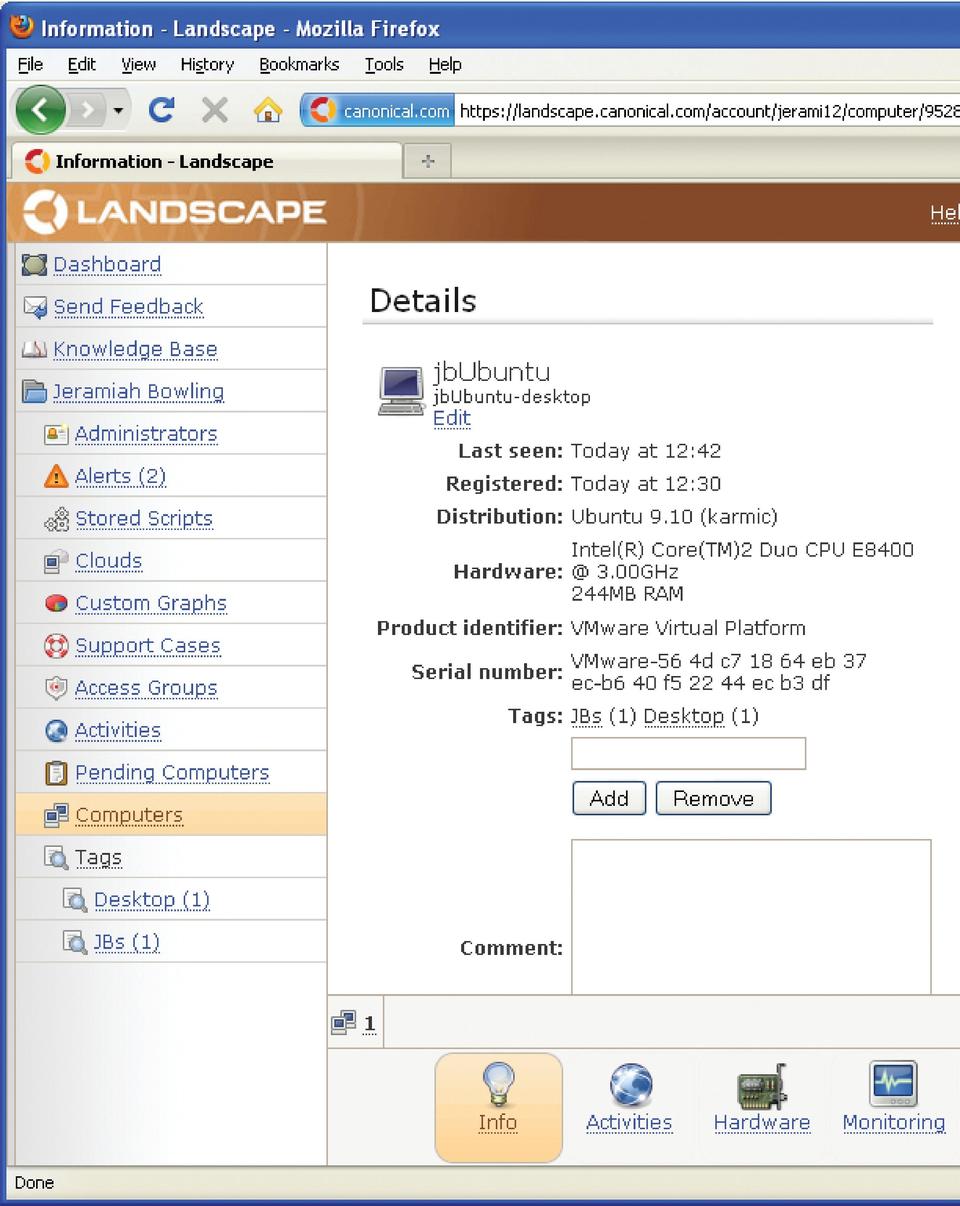Viewport: 960px width, 1206px height.
Task: Click the jbUbuntu computer icon
Action: coord(401,390)
